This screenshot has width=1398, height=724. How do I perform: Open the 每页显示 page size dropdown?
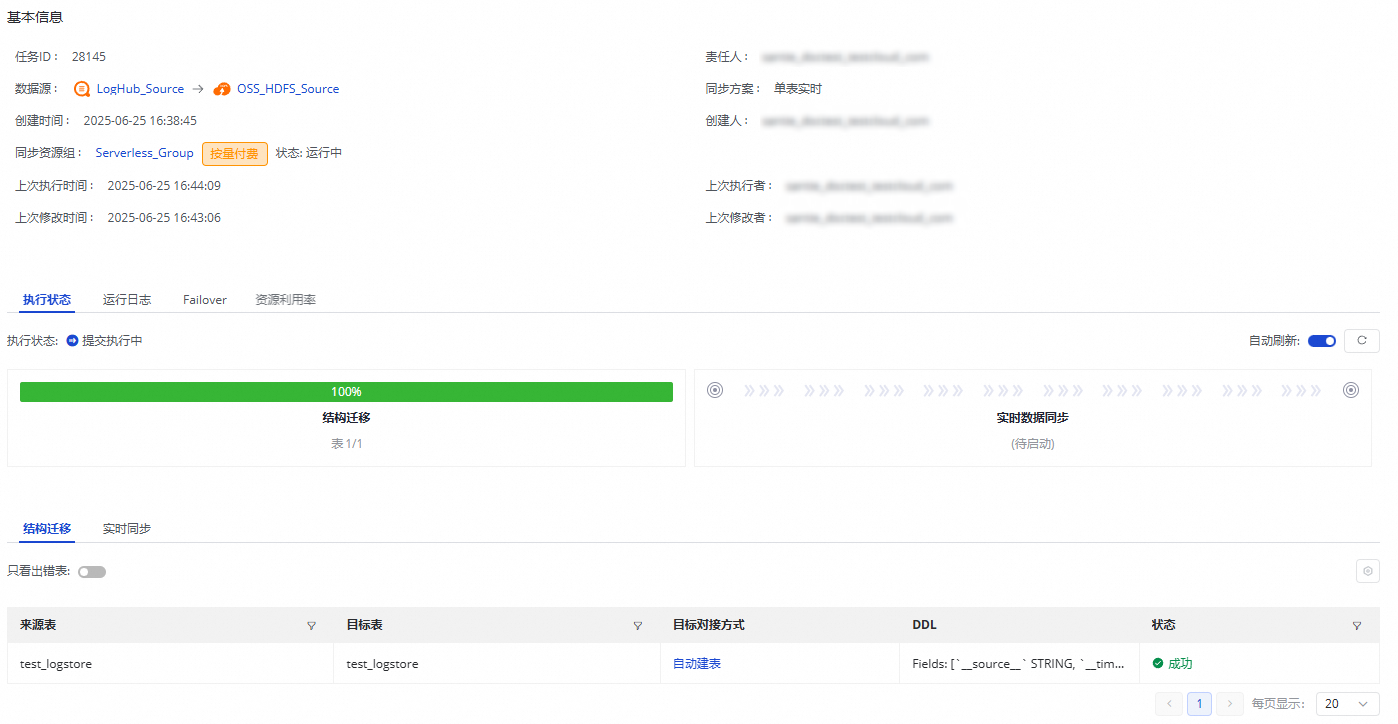[x=1347, y=704]
